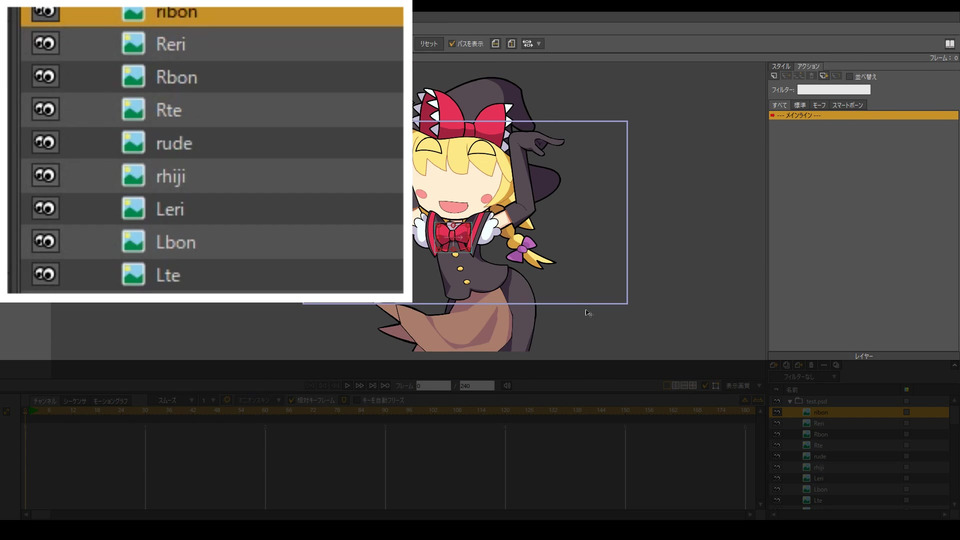Open the スムース interpolation dropdown
This screenshot has width=960, height=540.
[x=173, y=400]
